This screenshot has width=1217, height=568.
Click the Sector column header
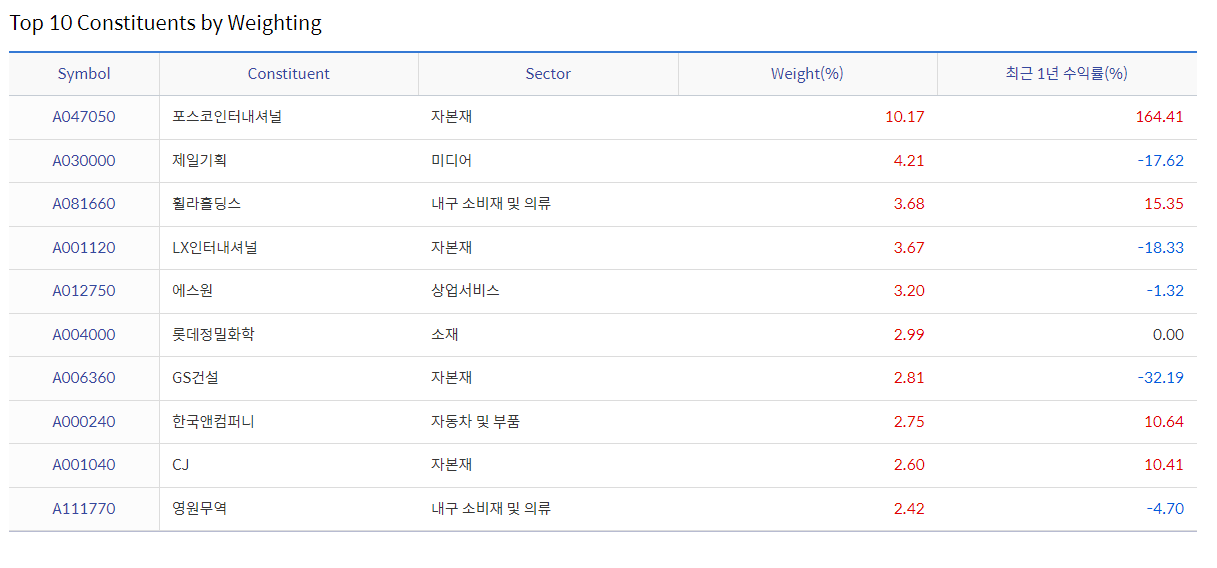pos(548,74)
